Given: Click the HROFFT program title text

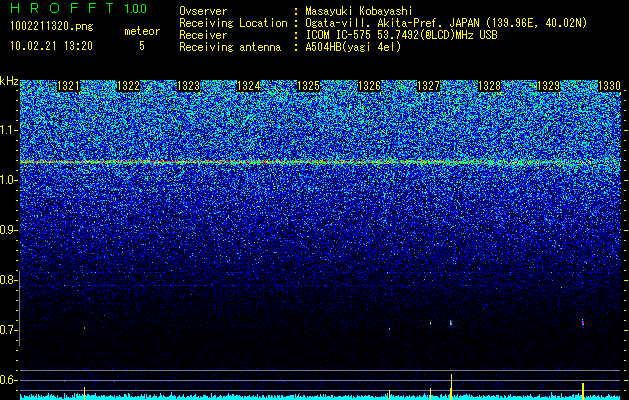Looking at the screenshot, I should (x=63, y=8).
